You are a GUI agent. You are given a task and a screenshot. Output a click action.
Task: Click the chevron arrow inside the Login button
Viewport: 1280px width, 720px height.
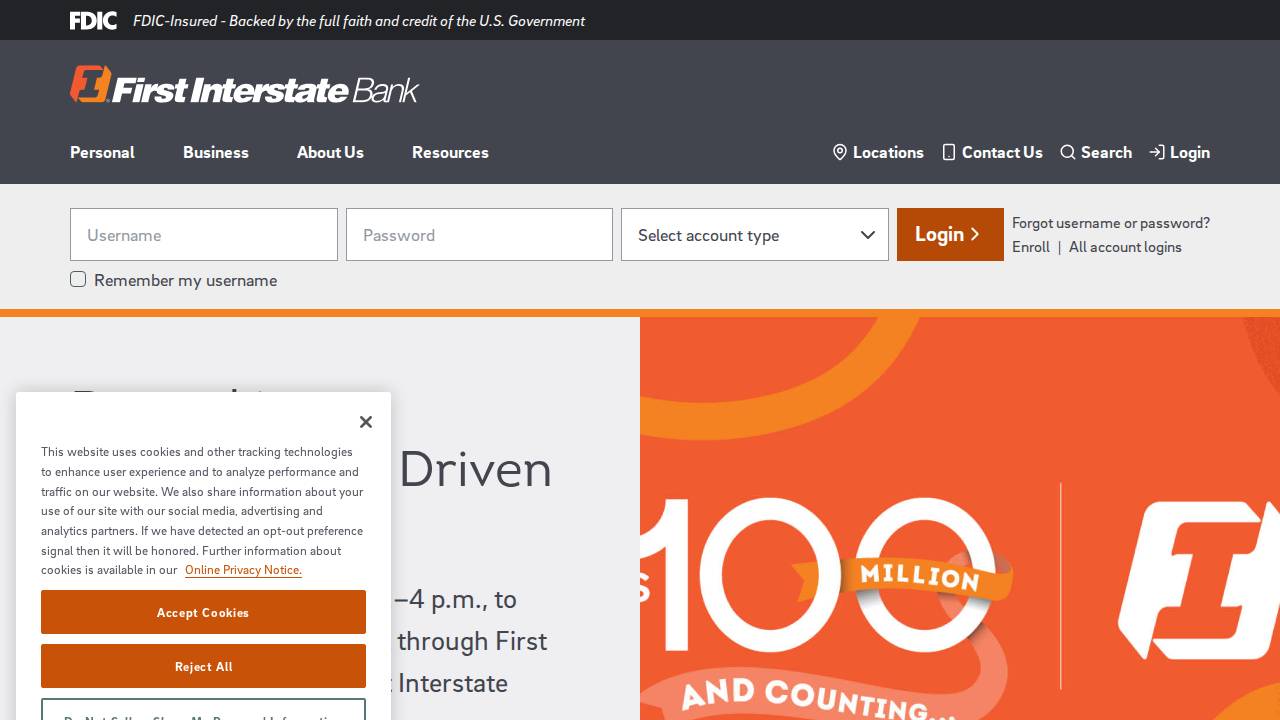[975, 234]
